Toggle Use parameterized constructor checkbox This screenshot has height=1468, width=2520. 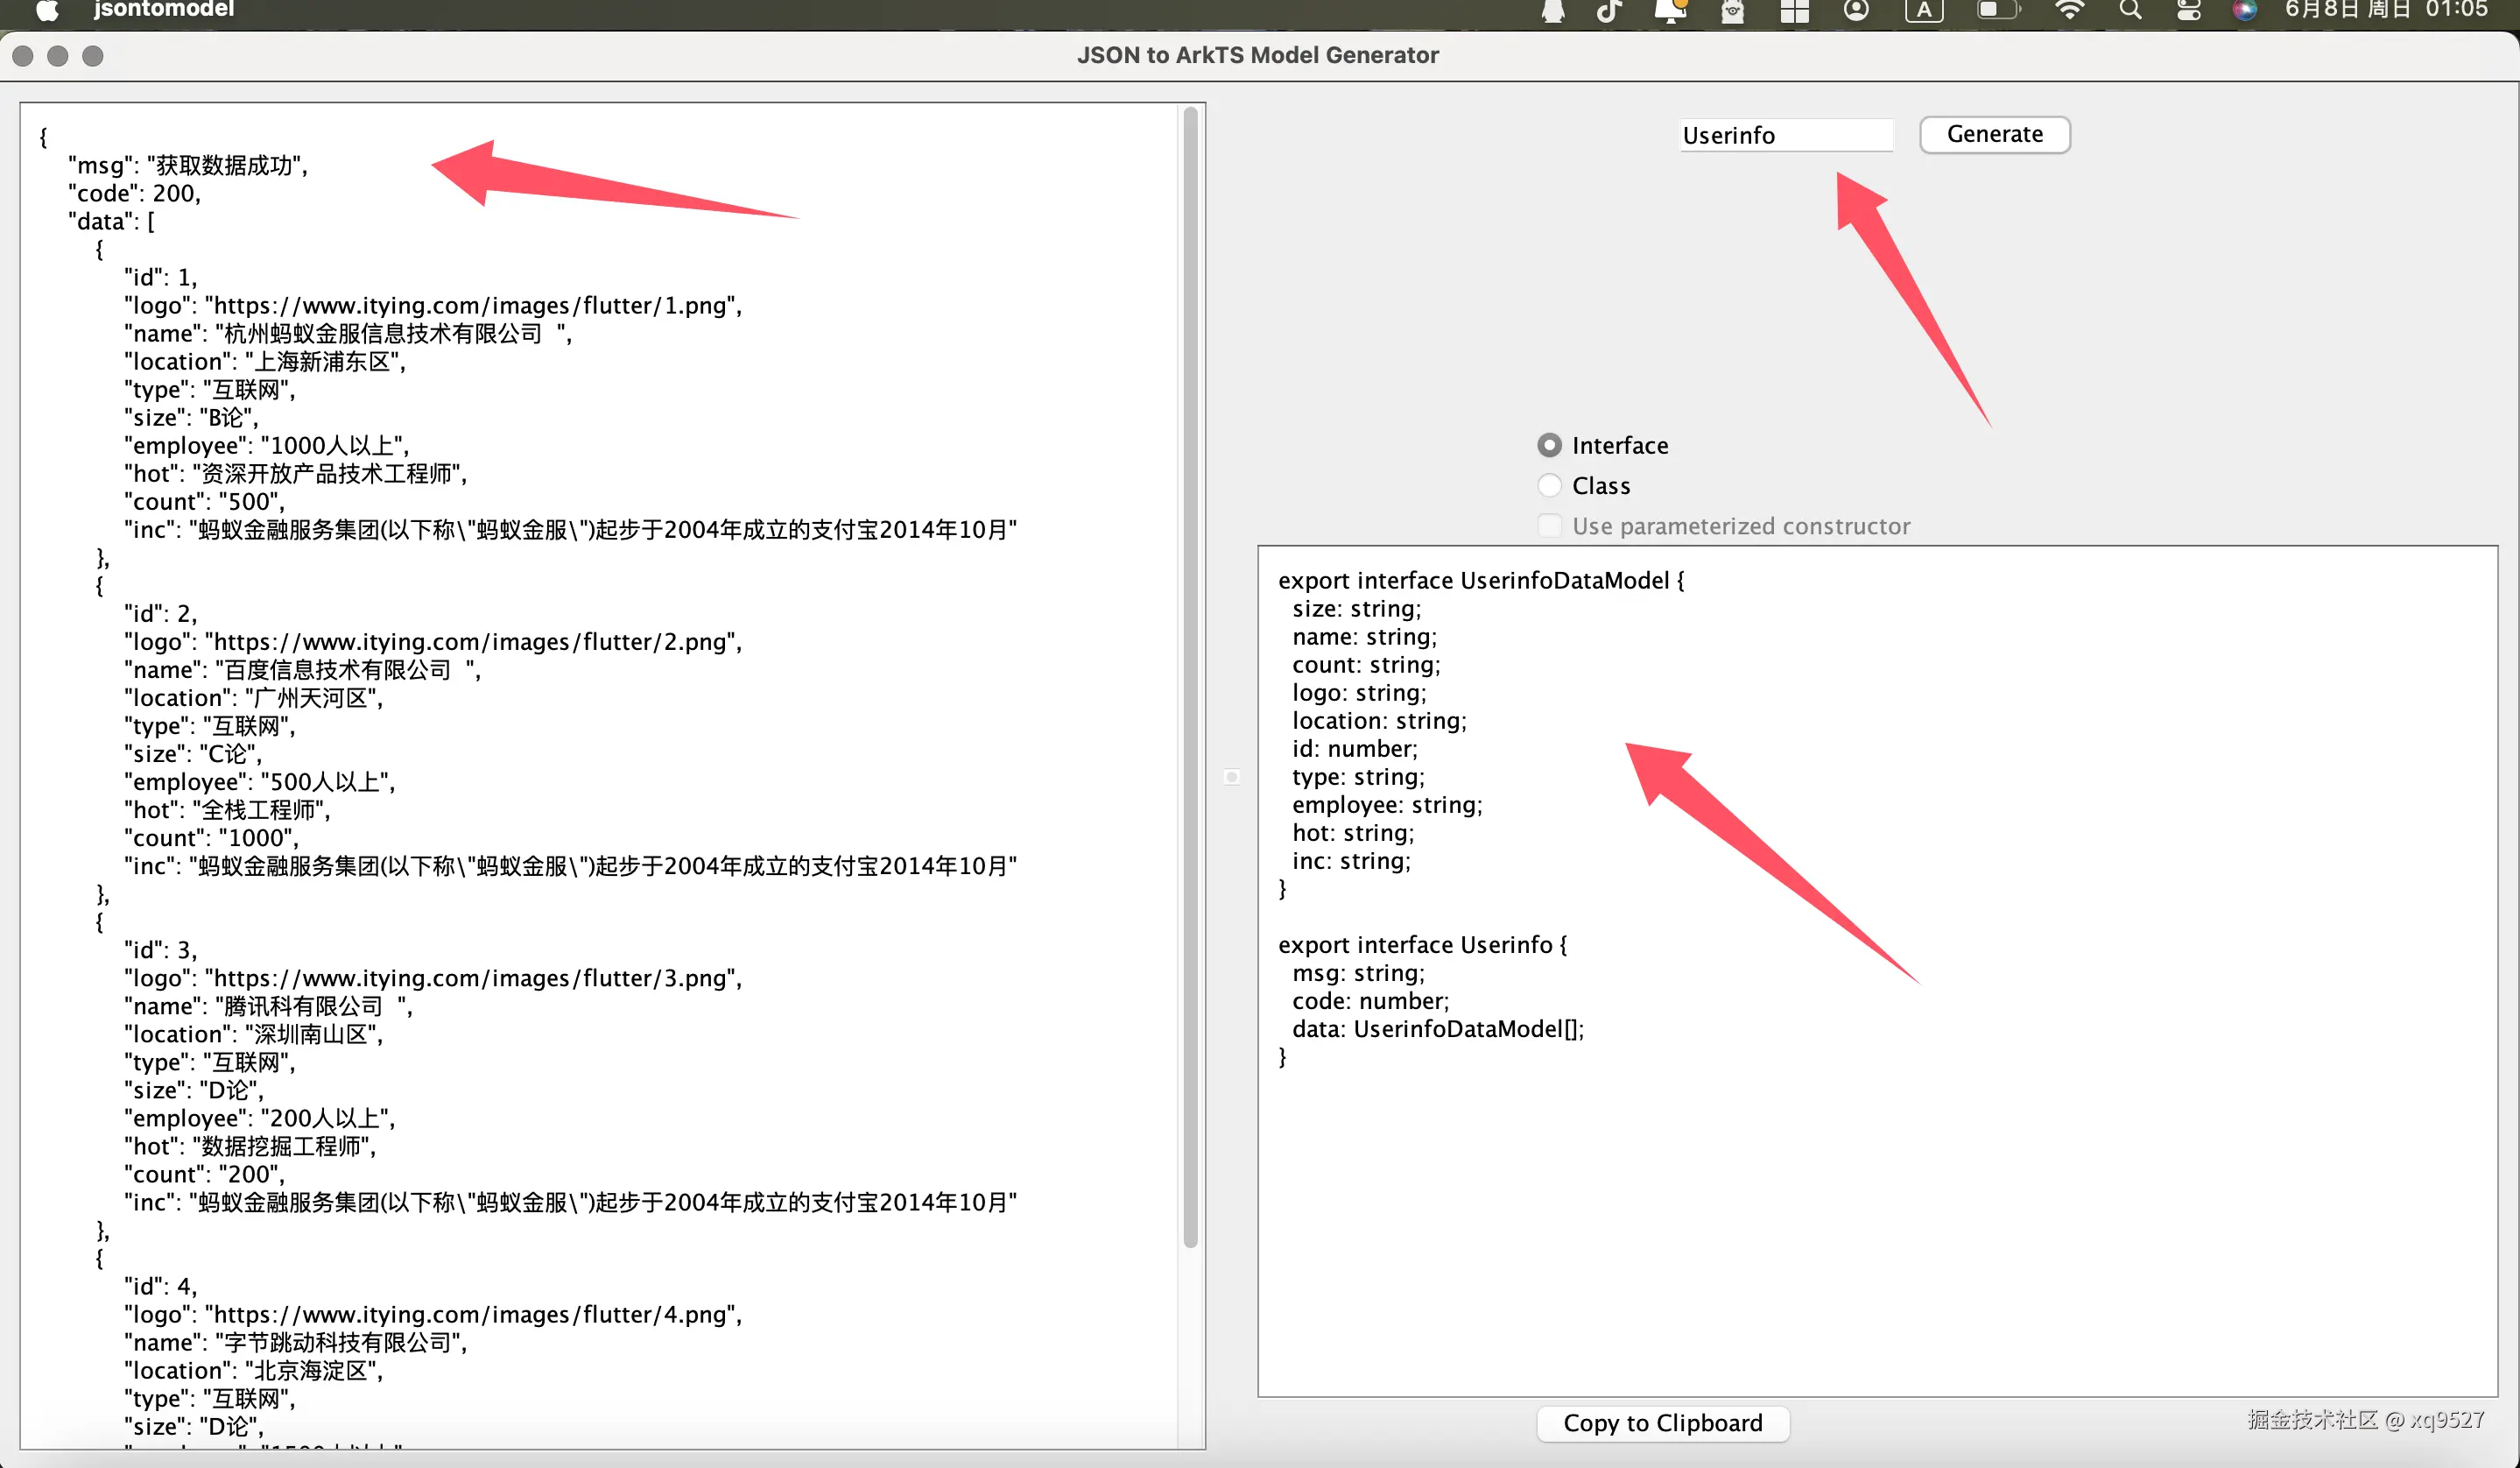click(1549, 526)
